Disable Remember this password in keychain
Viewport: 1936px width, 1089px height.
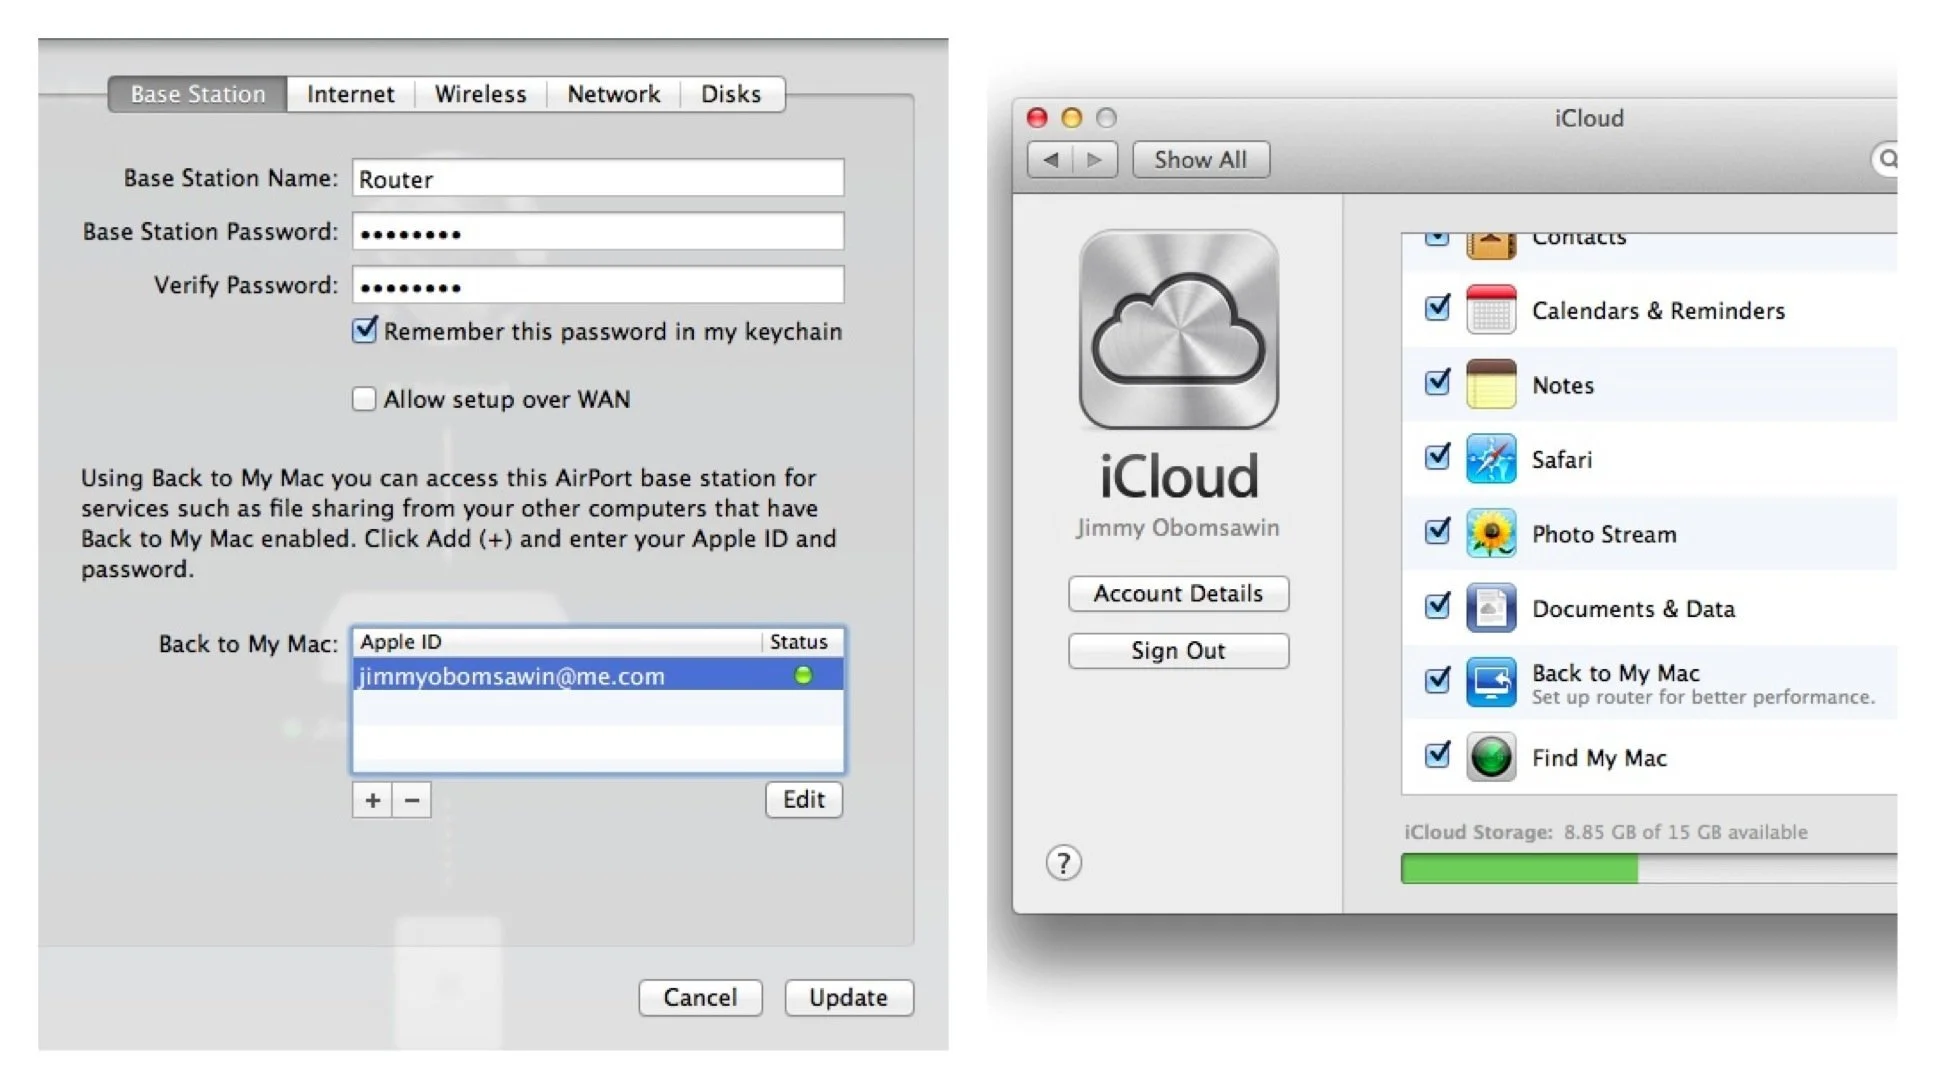pos(365,330)
